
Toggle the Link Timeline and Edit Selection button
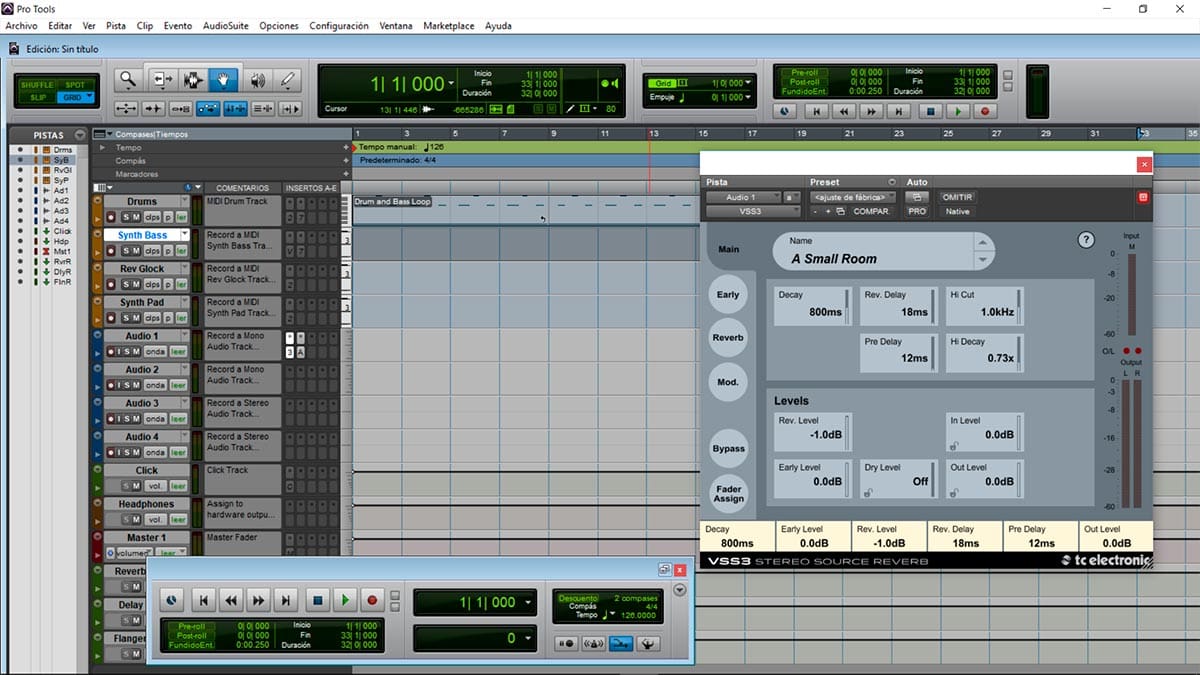click(x=236, y=108)
